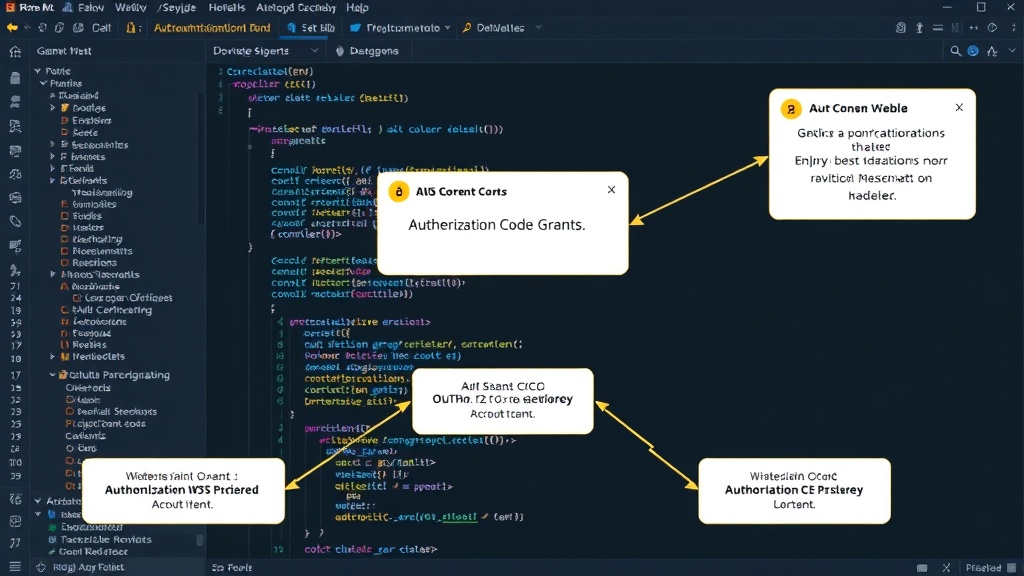Open the Wellvy menu
Screen dimensions: 1024x576
coord(131,8)
